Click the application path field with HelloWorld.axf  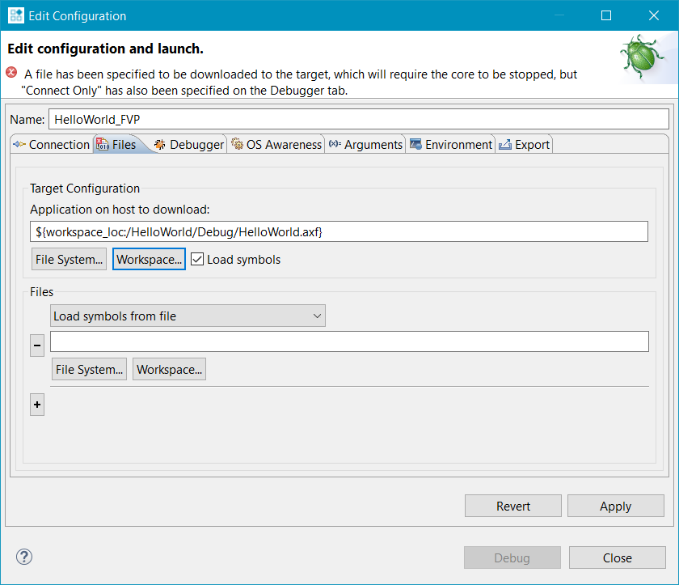click(x=339, y=232)
